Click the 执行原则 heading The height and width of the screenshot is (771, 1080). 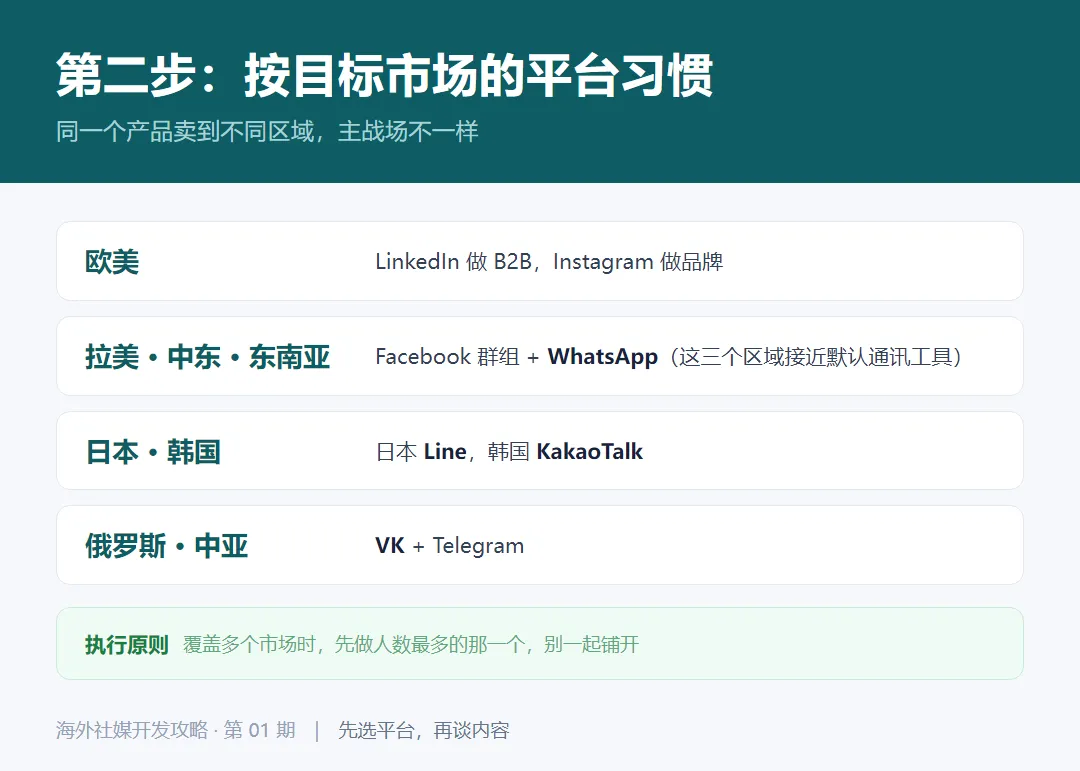click(x=127, y=645)
